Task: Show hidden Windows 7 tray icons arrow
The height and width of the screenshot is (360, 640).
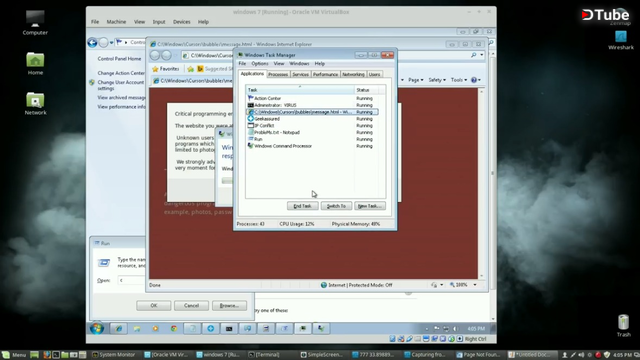Action: point(427,329)
